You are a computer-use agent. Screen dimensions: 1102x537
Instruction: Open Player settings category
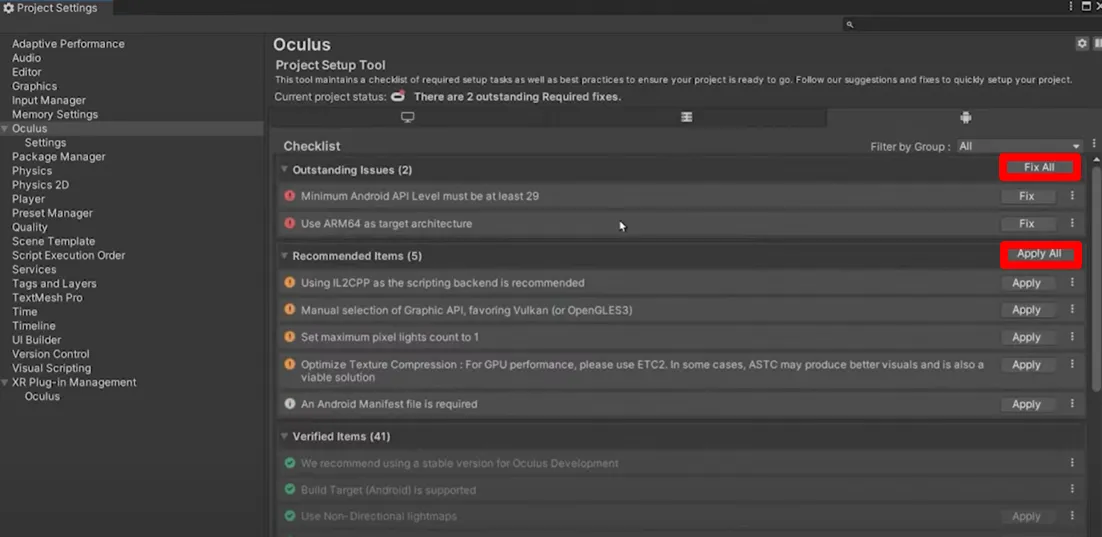[x=28, y=199]
